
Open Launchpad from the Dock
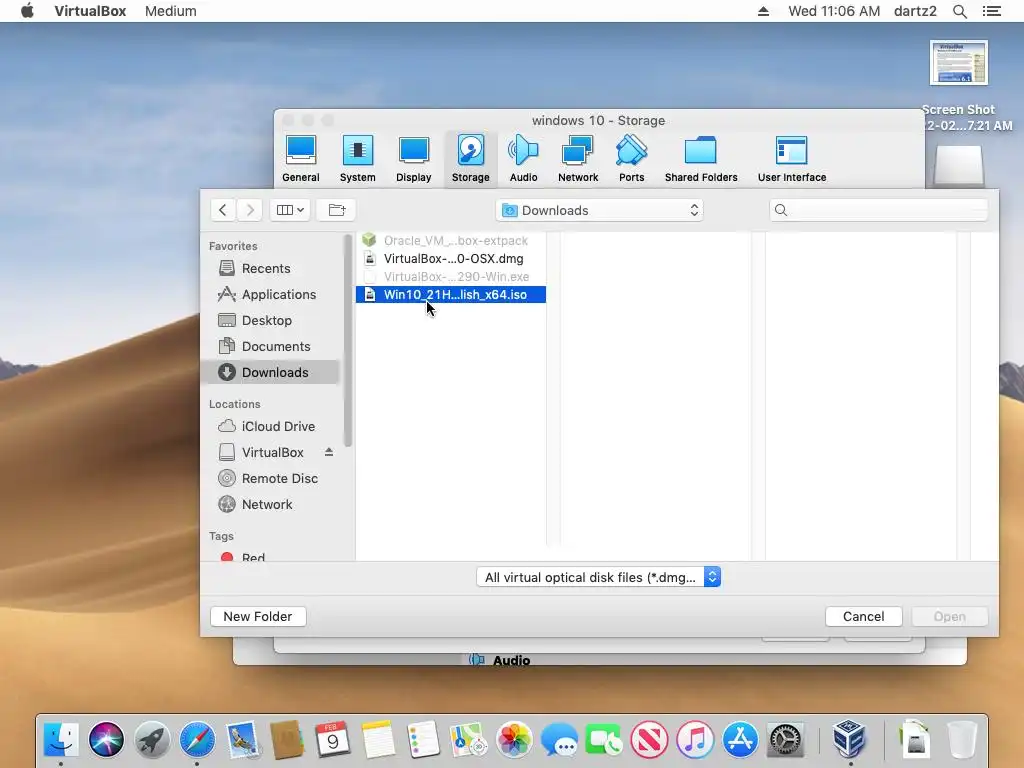point(152,740)
